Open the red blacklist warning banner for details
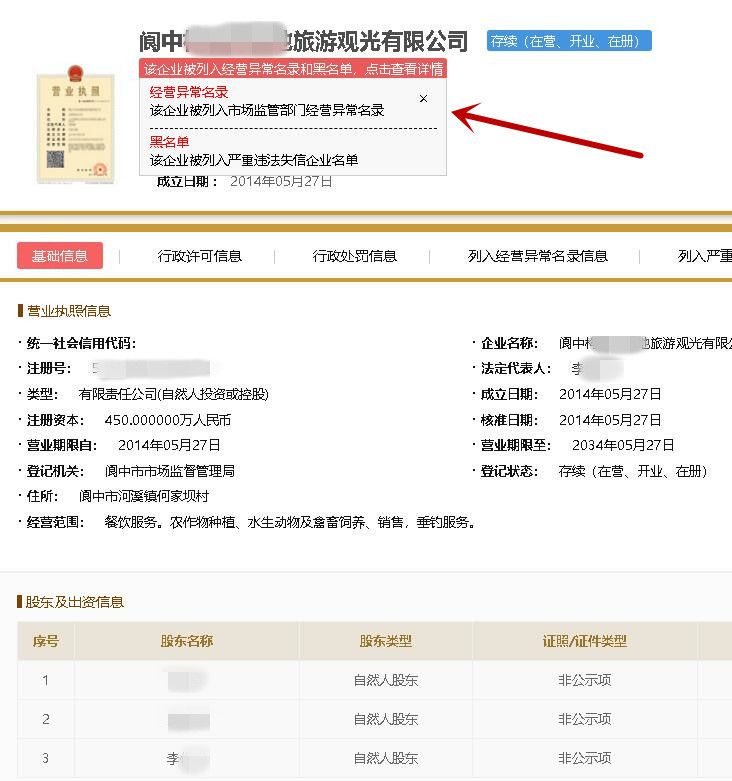 point(293,70)
